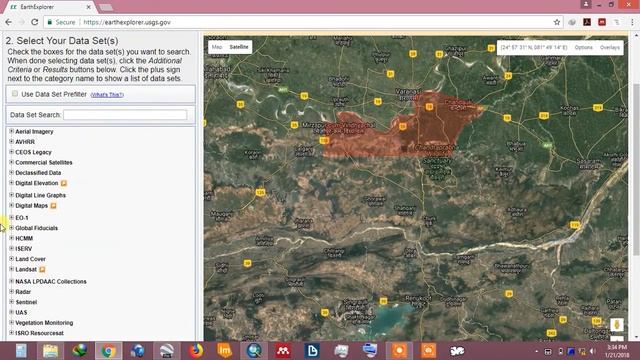Enable the Use Data Set Prefilter checkbox

[15, 94]
